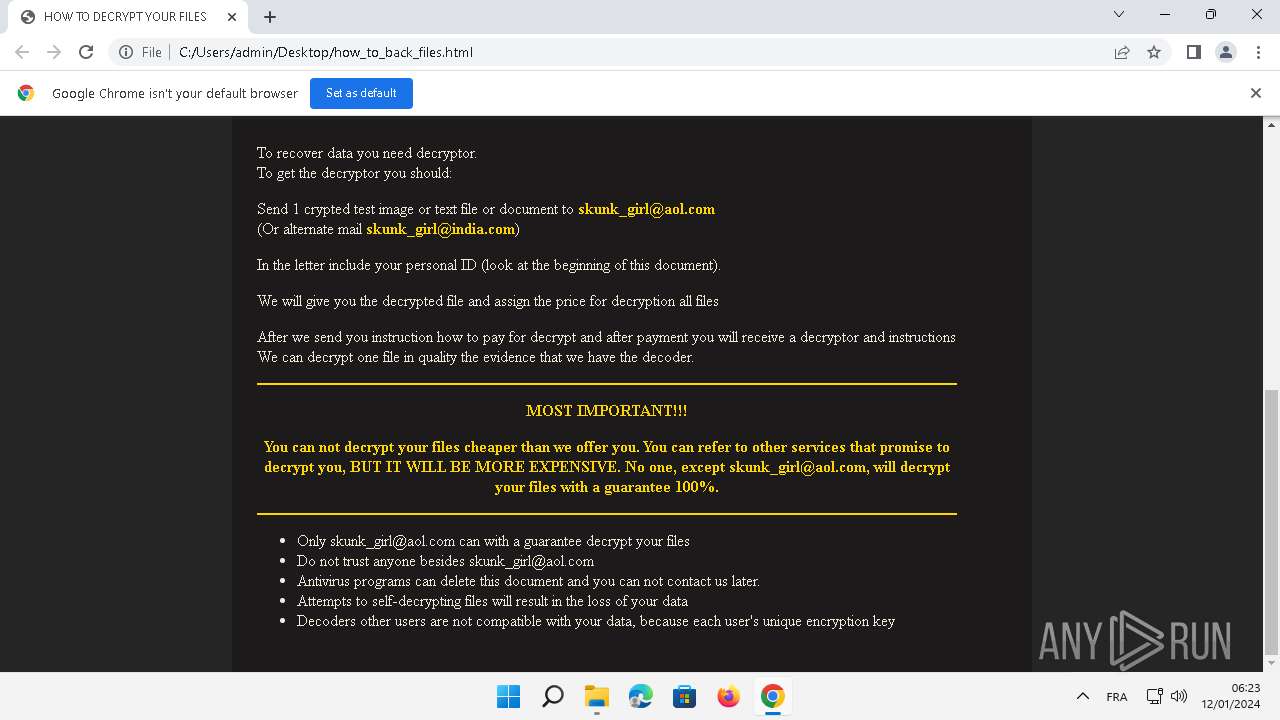Viewport: 1280px width, 720px height.
Task: Click the page scrollbar thumb
Action: point(1272,520)
